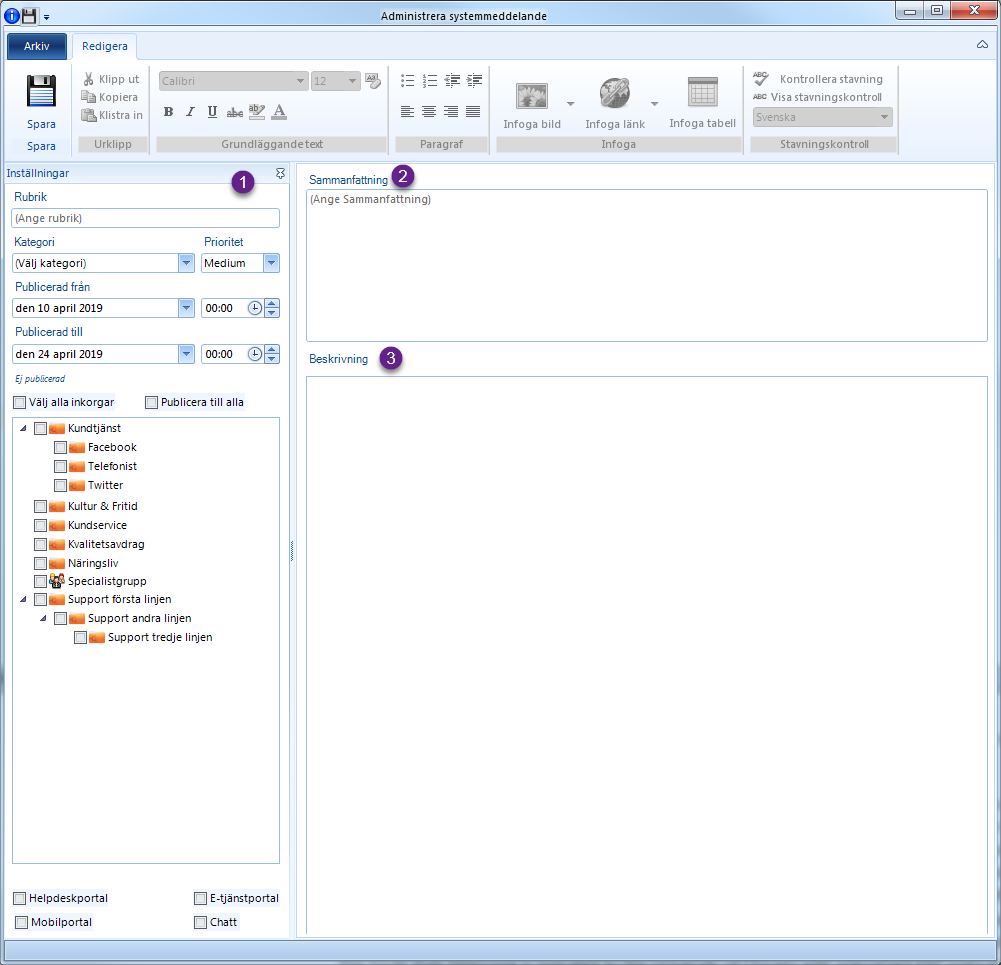Insert a bulleted list
Viewport: 1001px width, 965px height.
click(x=407, y=80)
